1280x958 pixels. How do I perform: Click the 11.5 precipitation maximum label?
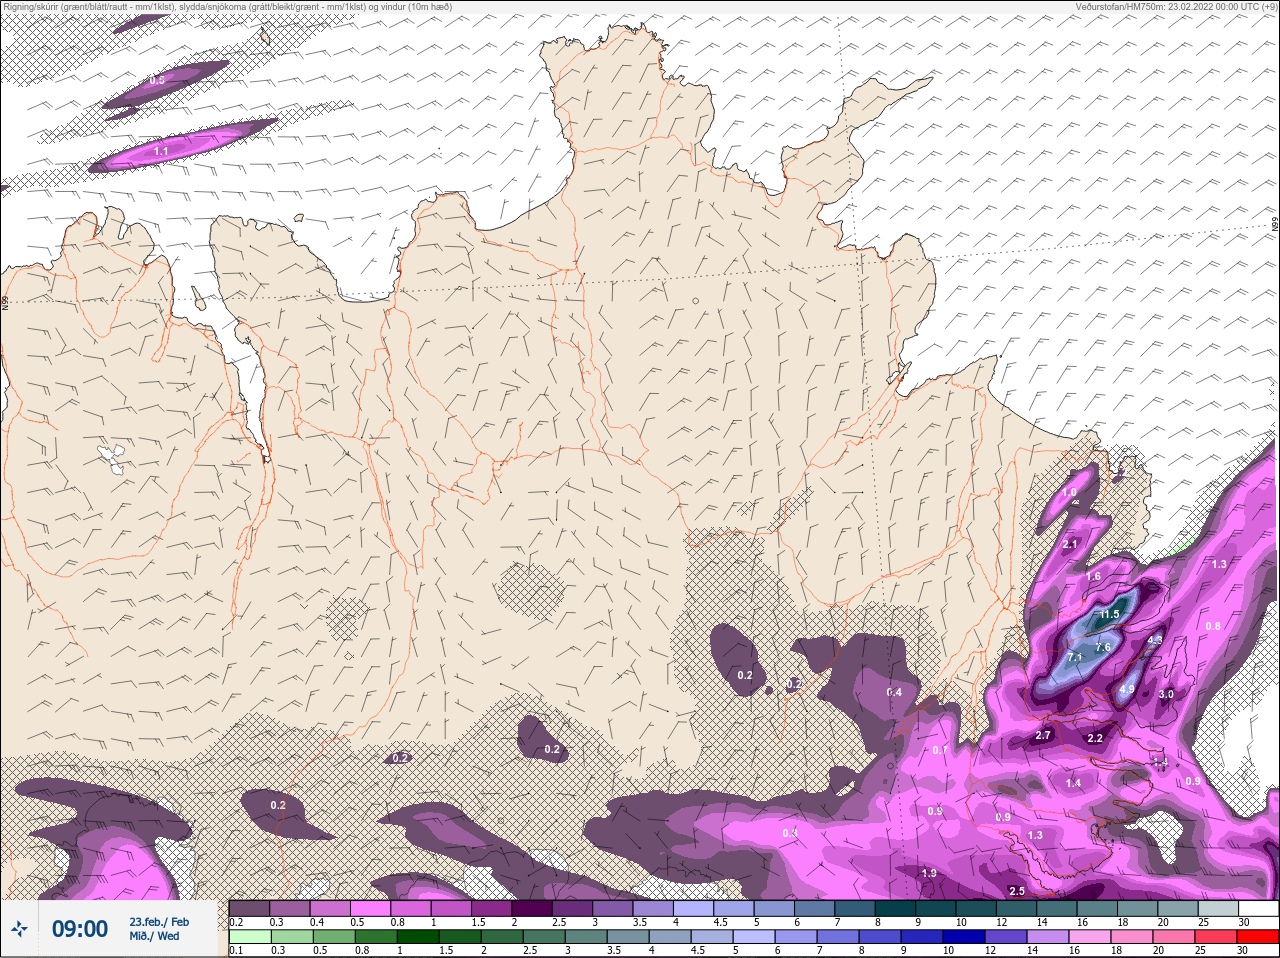click(x=1109, y=614)
